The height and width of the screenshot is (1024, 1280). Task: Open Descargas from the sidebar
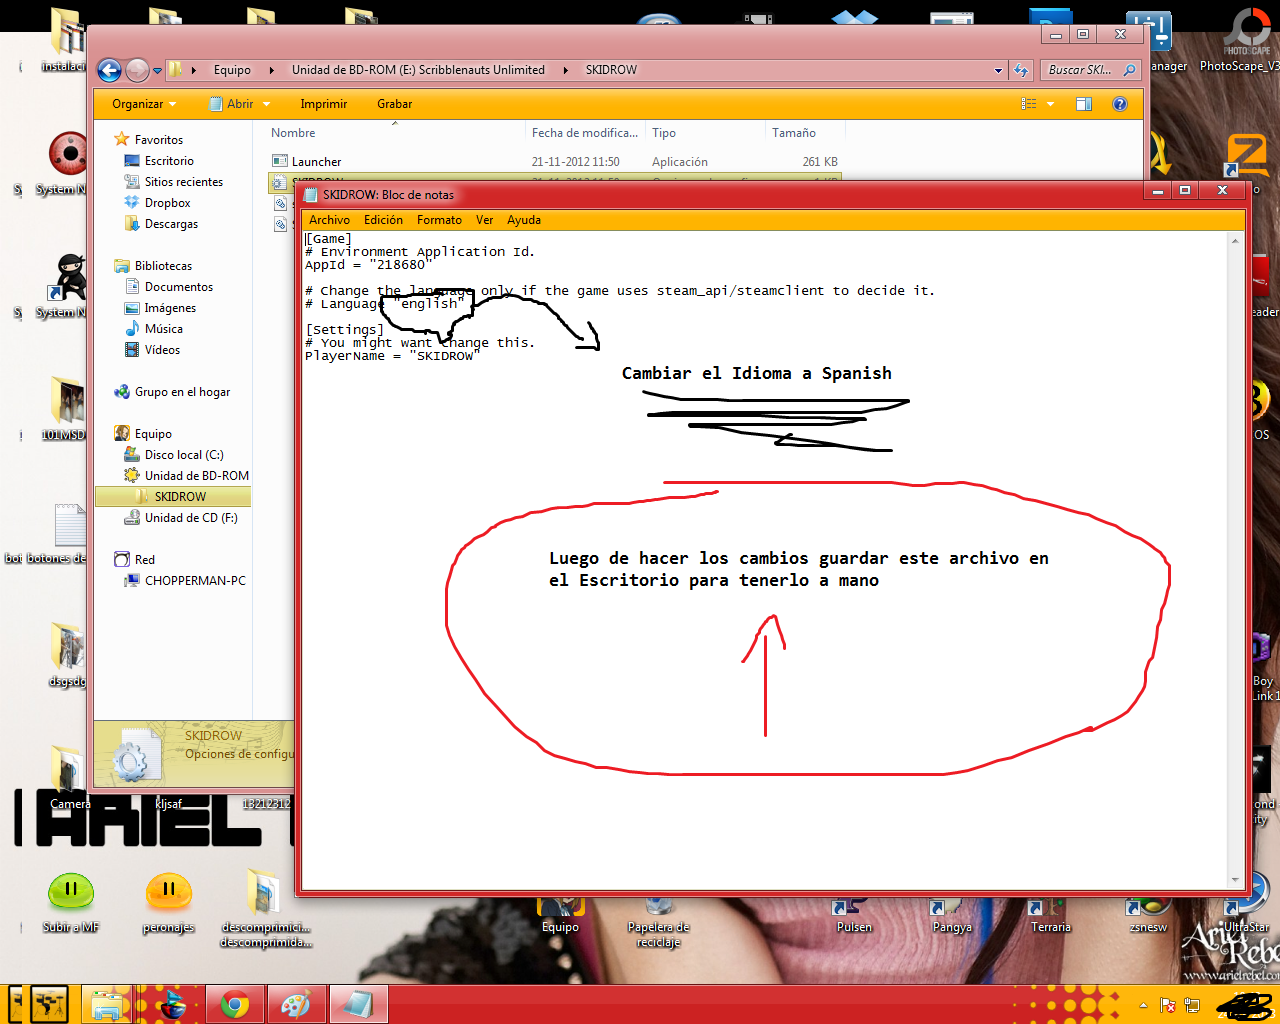161,224
